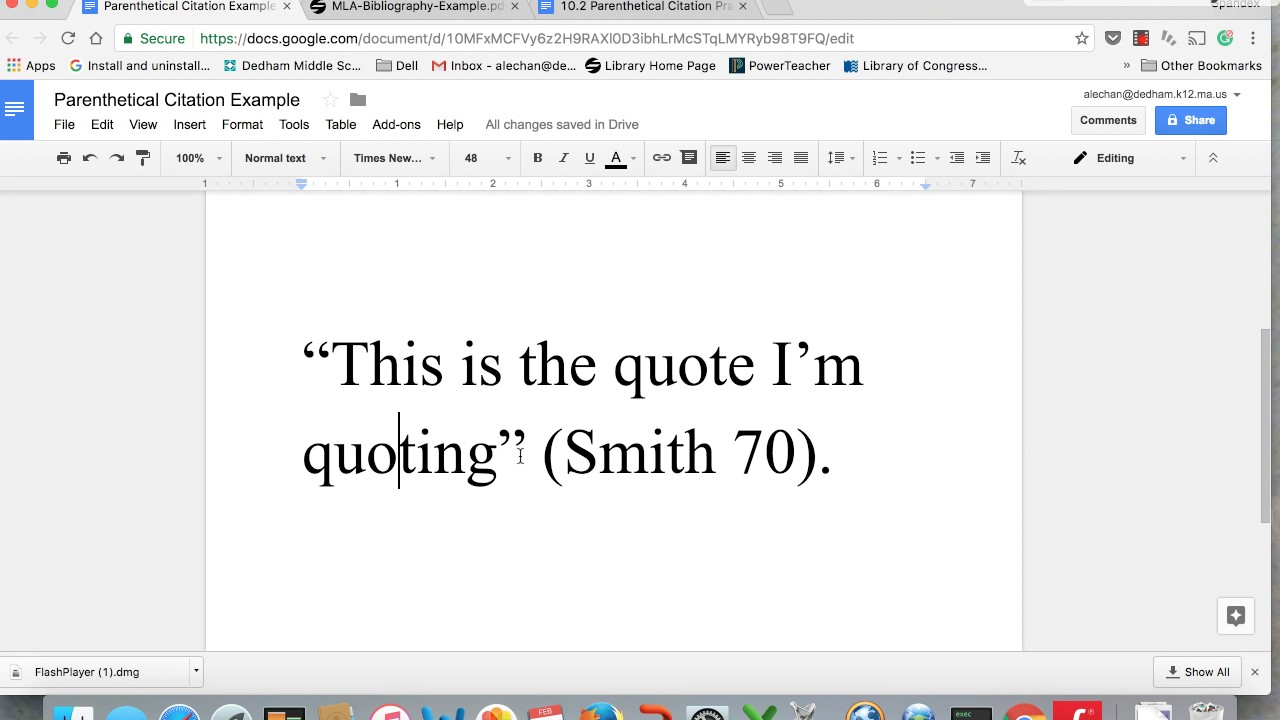1280x720 pixels.
Task: Show the hidden bookmarks overflow chevron
Action: tap(1127, 66)
